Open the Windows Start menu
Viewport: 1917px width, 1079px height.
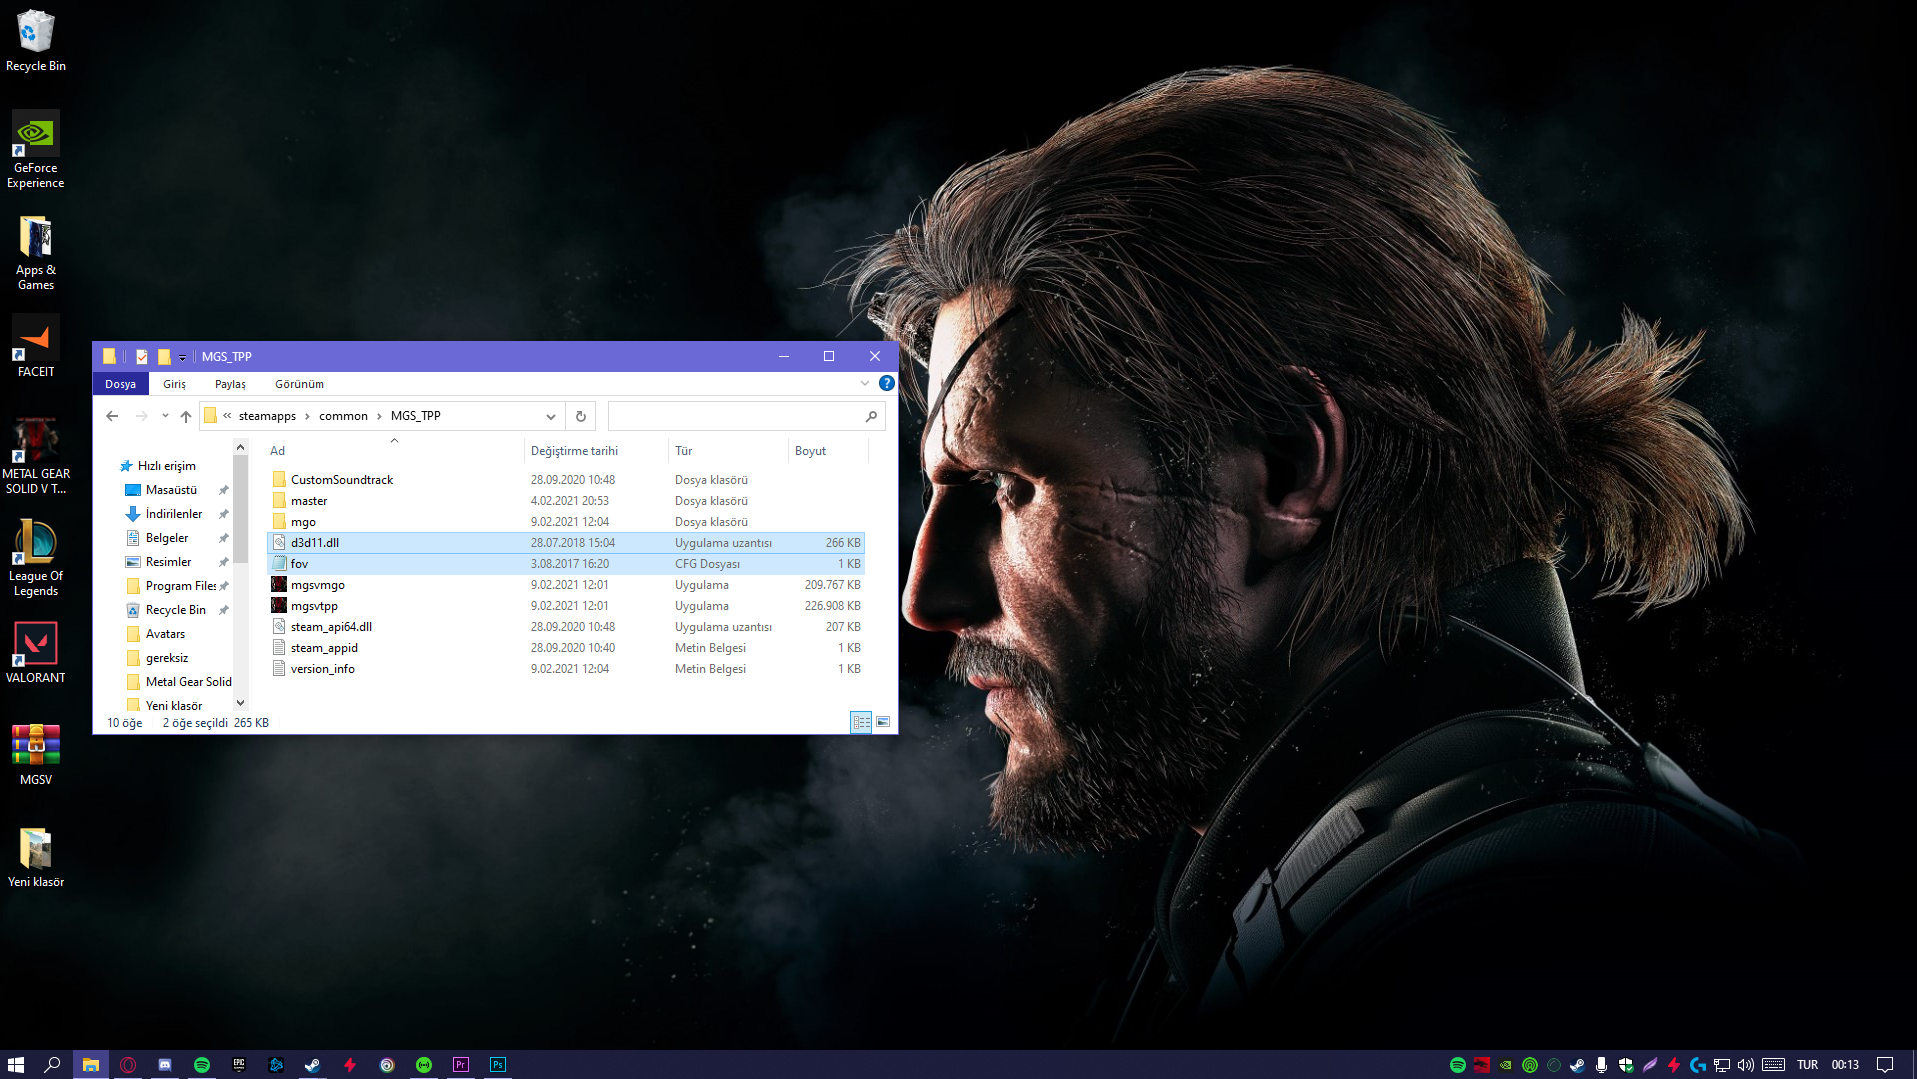coord(16,1065)
